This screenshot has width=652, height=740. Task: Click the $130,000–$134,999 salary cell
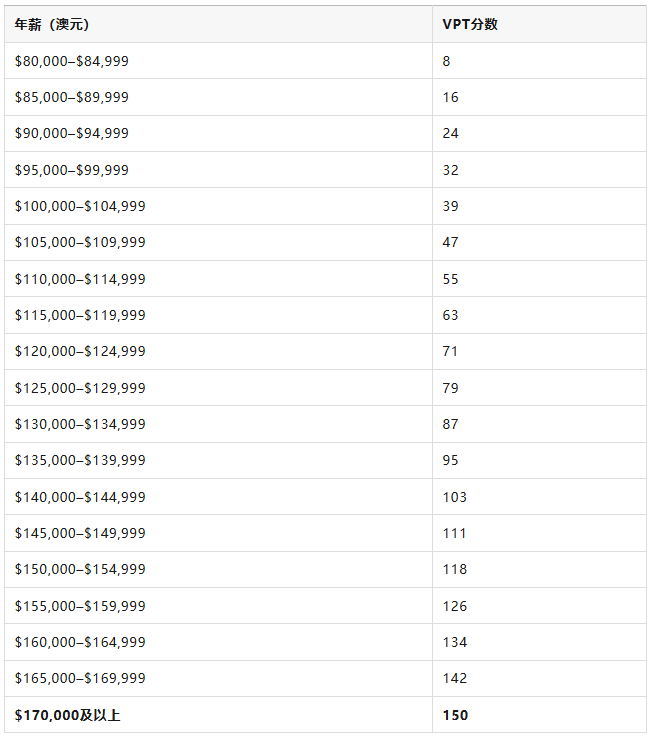(x=218, y=424)
